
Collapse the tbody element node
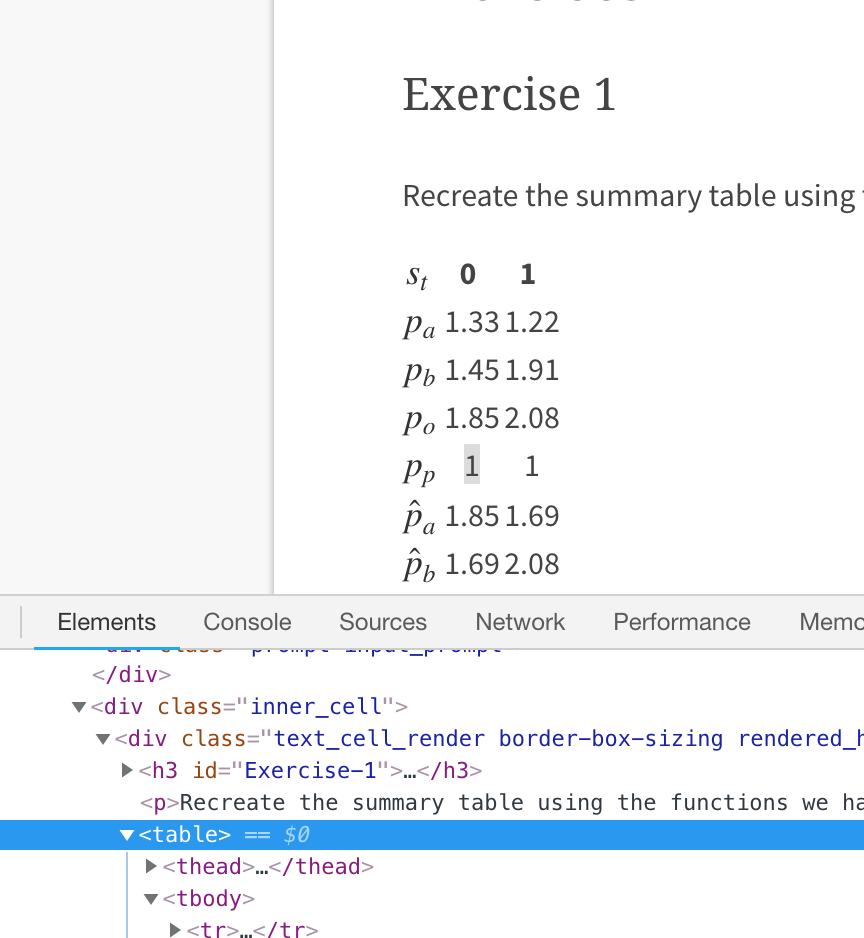(x=151, y=898)
